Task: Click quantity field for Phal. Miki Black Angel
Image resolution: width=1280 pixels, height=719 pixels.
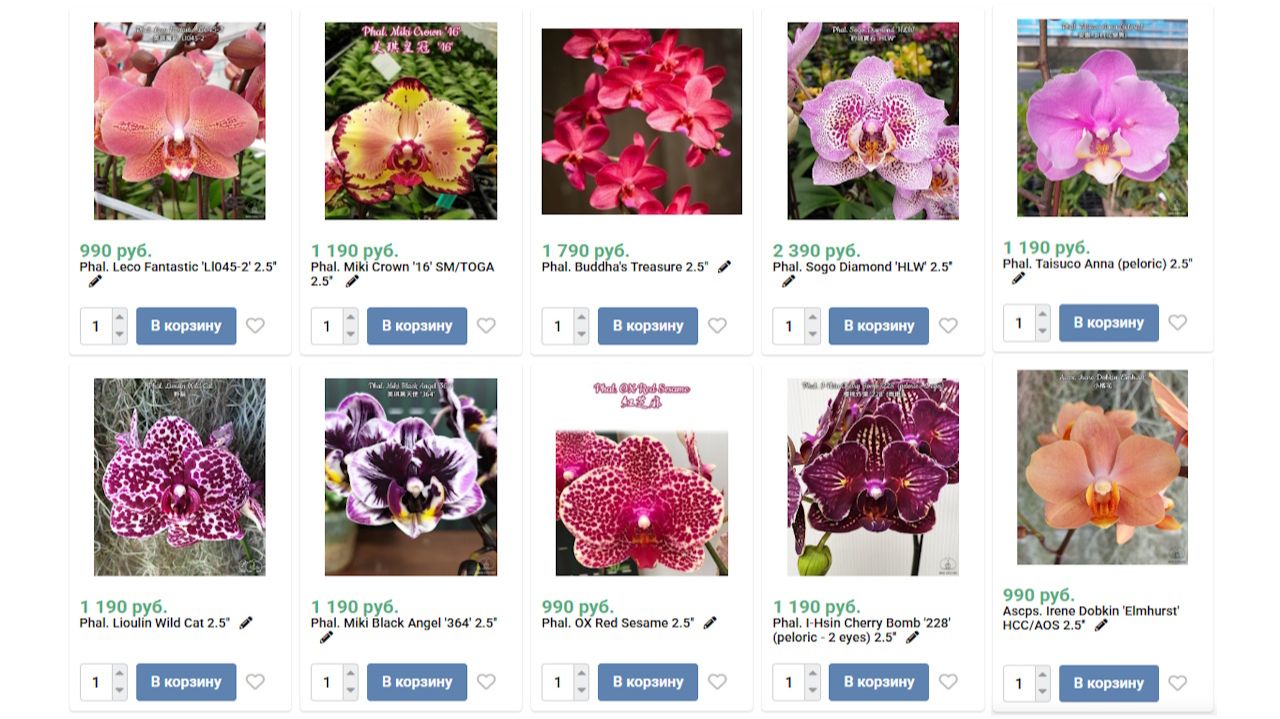Action: click(x=328, y=682)
